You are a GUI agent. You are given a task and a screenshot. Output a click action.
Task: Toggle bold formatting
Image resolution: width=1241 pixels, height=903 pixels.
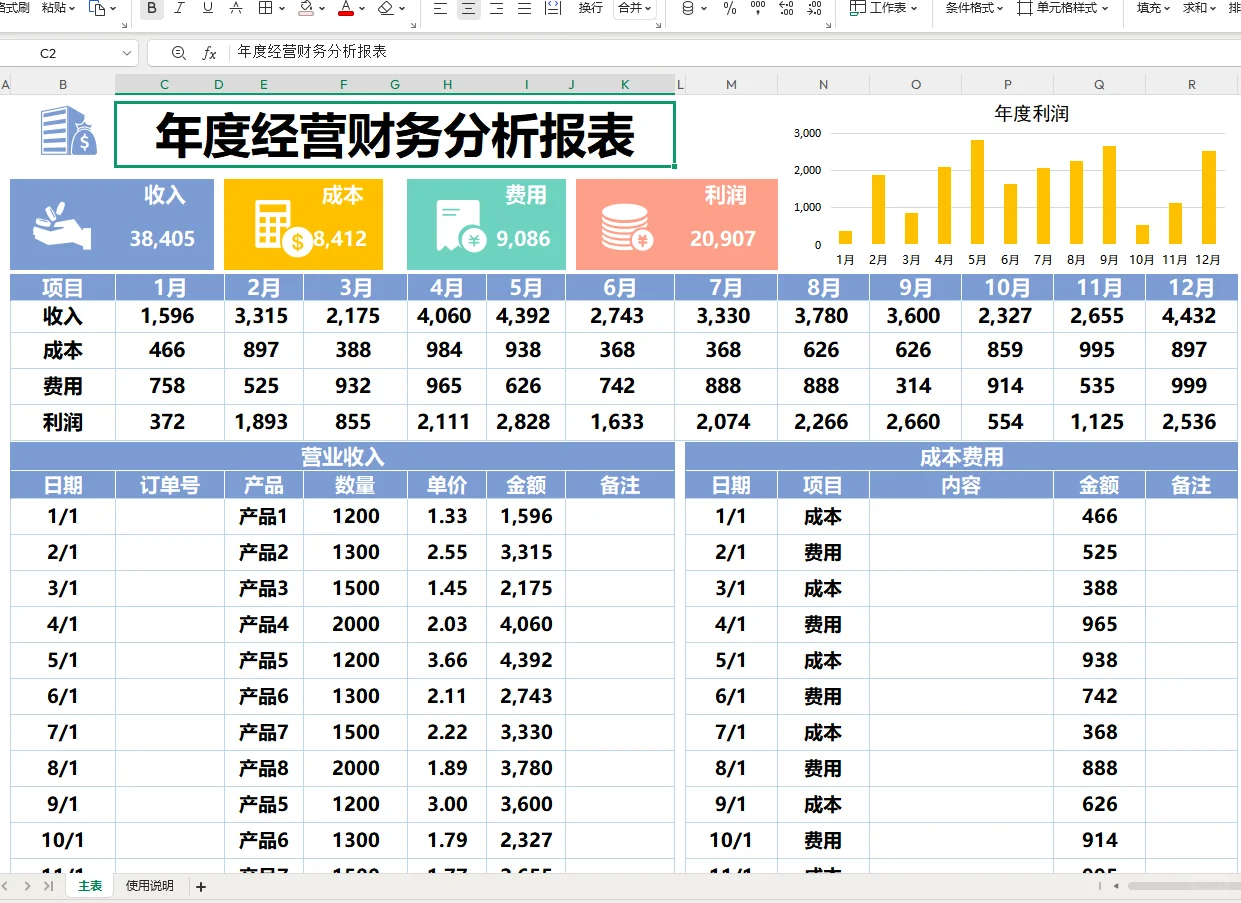coord(151,8)
